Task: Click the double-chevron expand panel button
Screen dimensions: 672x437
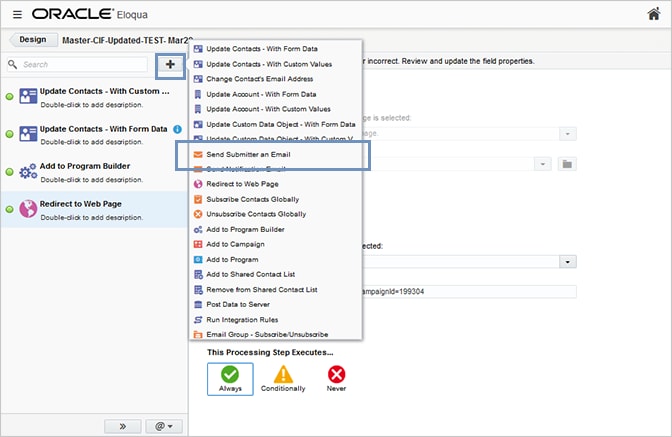Action: pos(123,426)
